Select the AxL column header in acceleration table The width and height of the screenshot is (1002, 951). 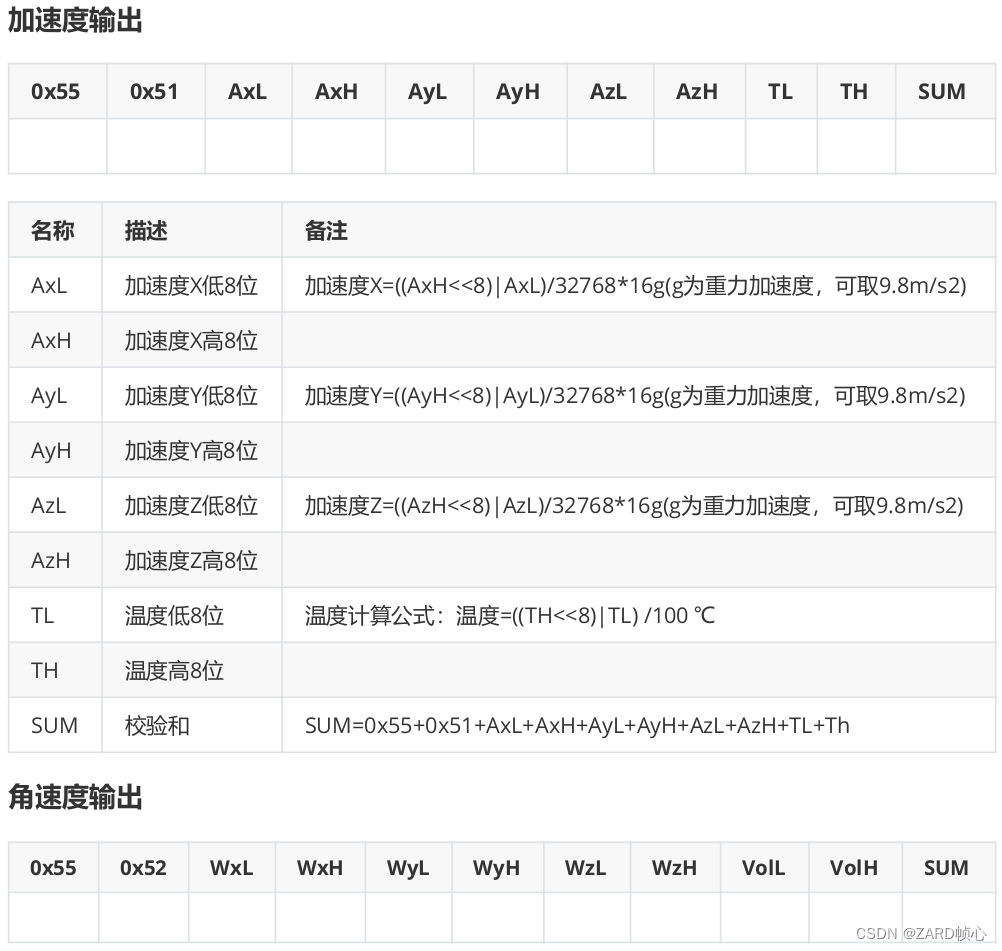[x=249, y=91]
